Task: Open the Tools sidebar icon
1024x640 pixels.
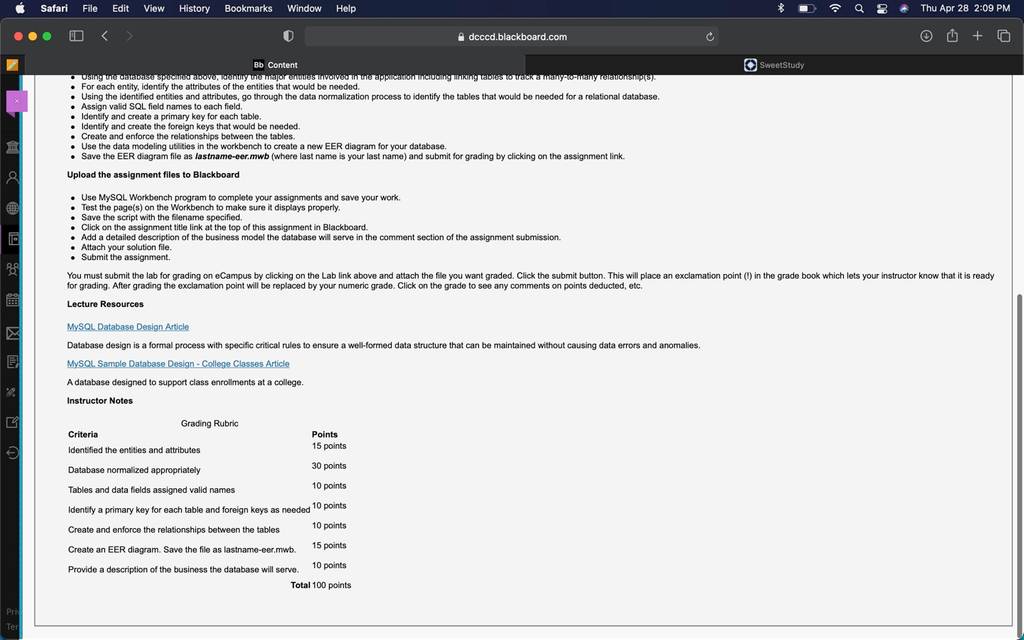Action: coord(12,392)
